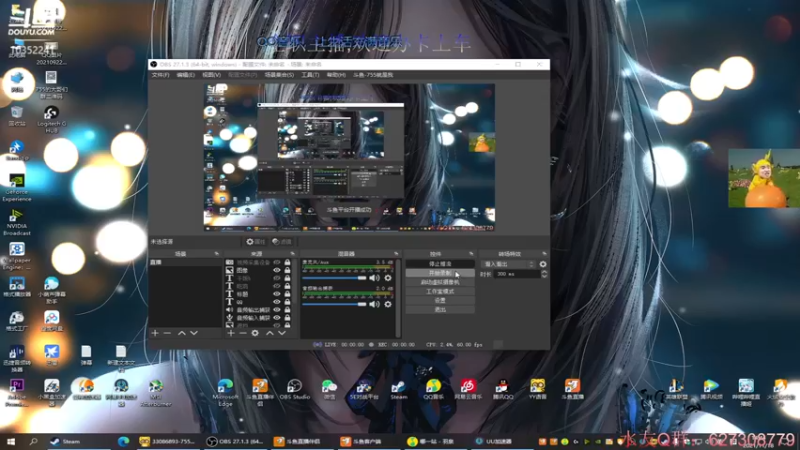Add a new source with the plus icon in 来源 panel

231,333
